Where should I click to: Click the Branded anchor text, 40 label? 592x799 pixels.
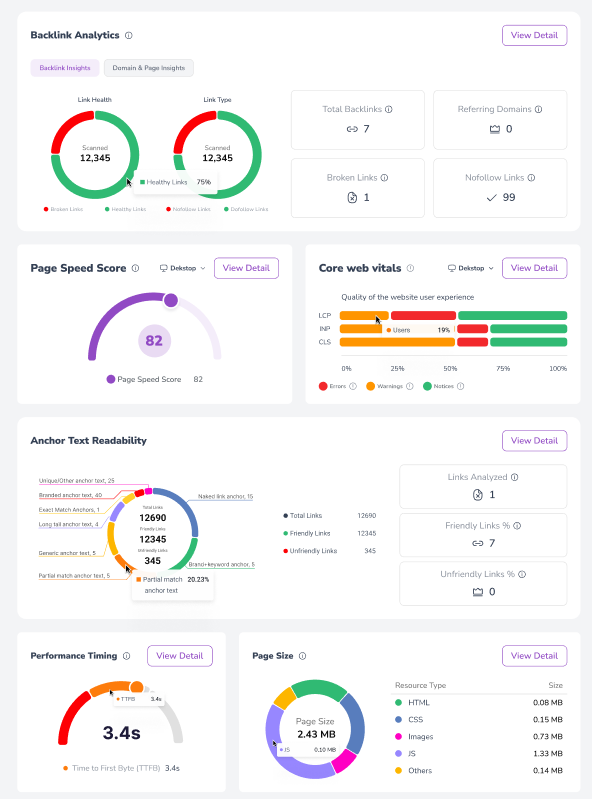(x=70, y=495)
